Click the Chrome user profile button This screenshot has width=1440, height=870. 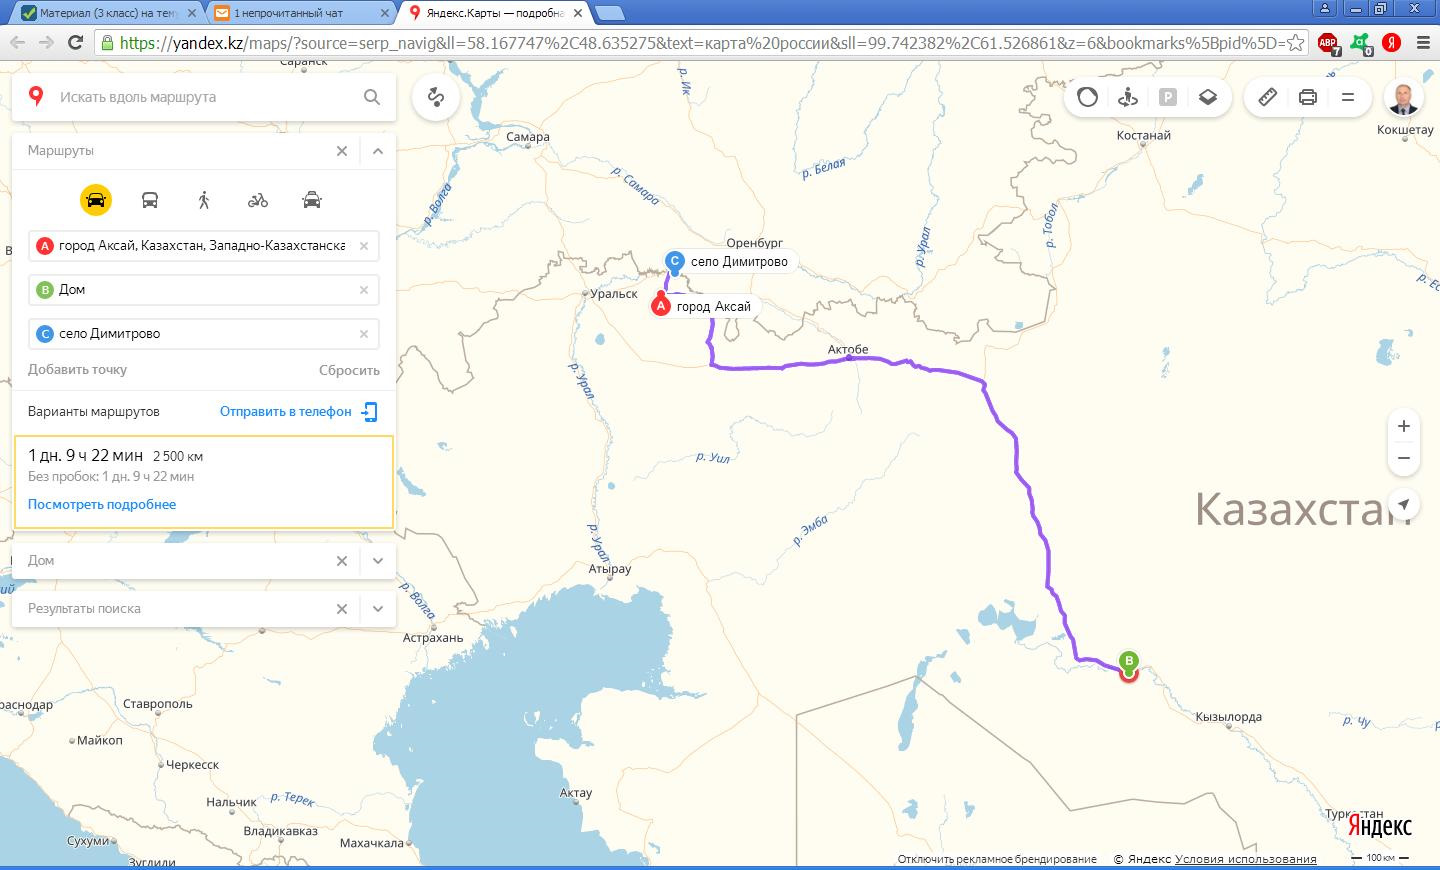click(x=1325, y=9)
